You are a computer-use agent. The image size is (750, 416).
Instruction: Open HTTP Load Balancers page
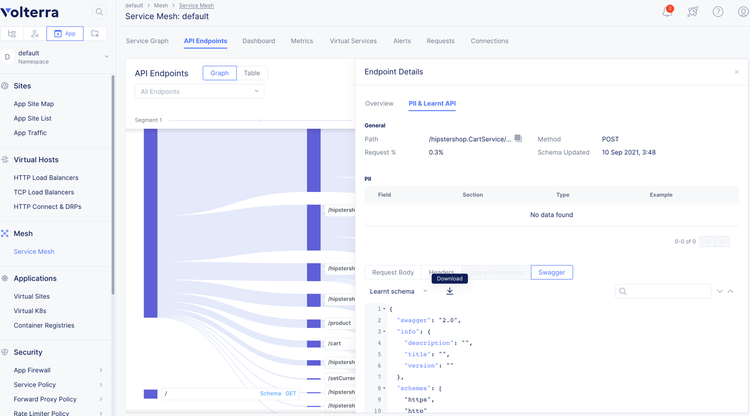(x=46, y=178)
